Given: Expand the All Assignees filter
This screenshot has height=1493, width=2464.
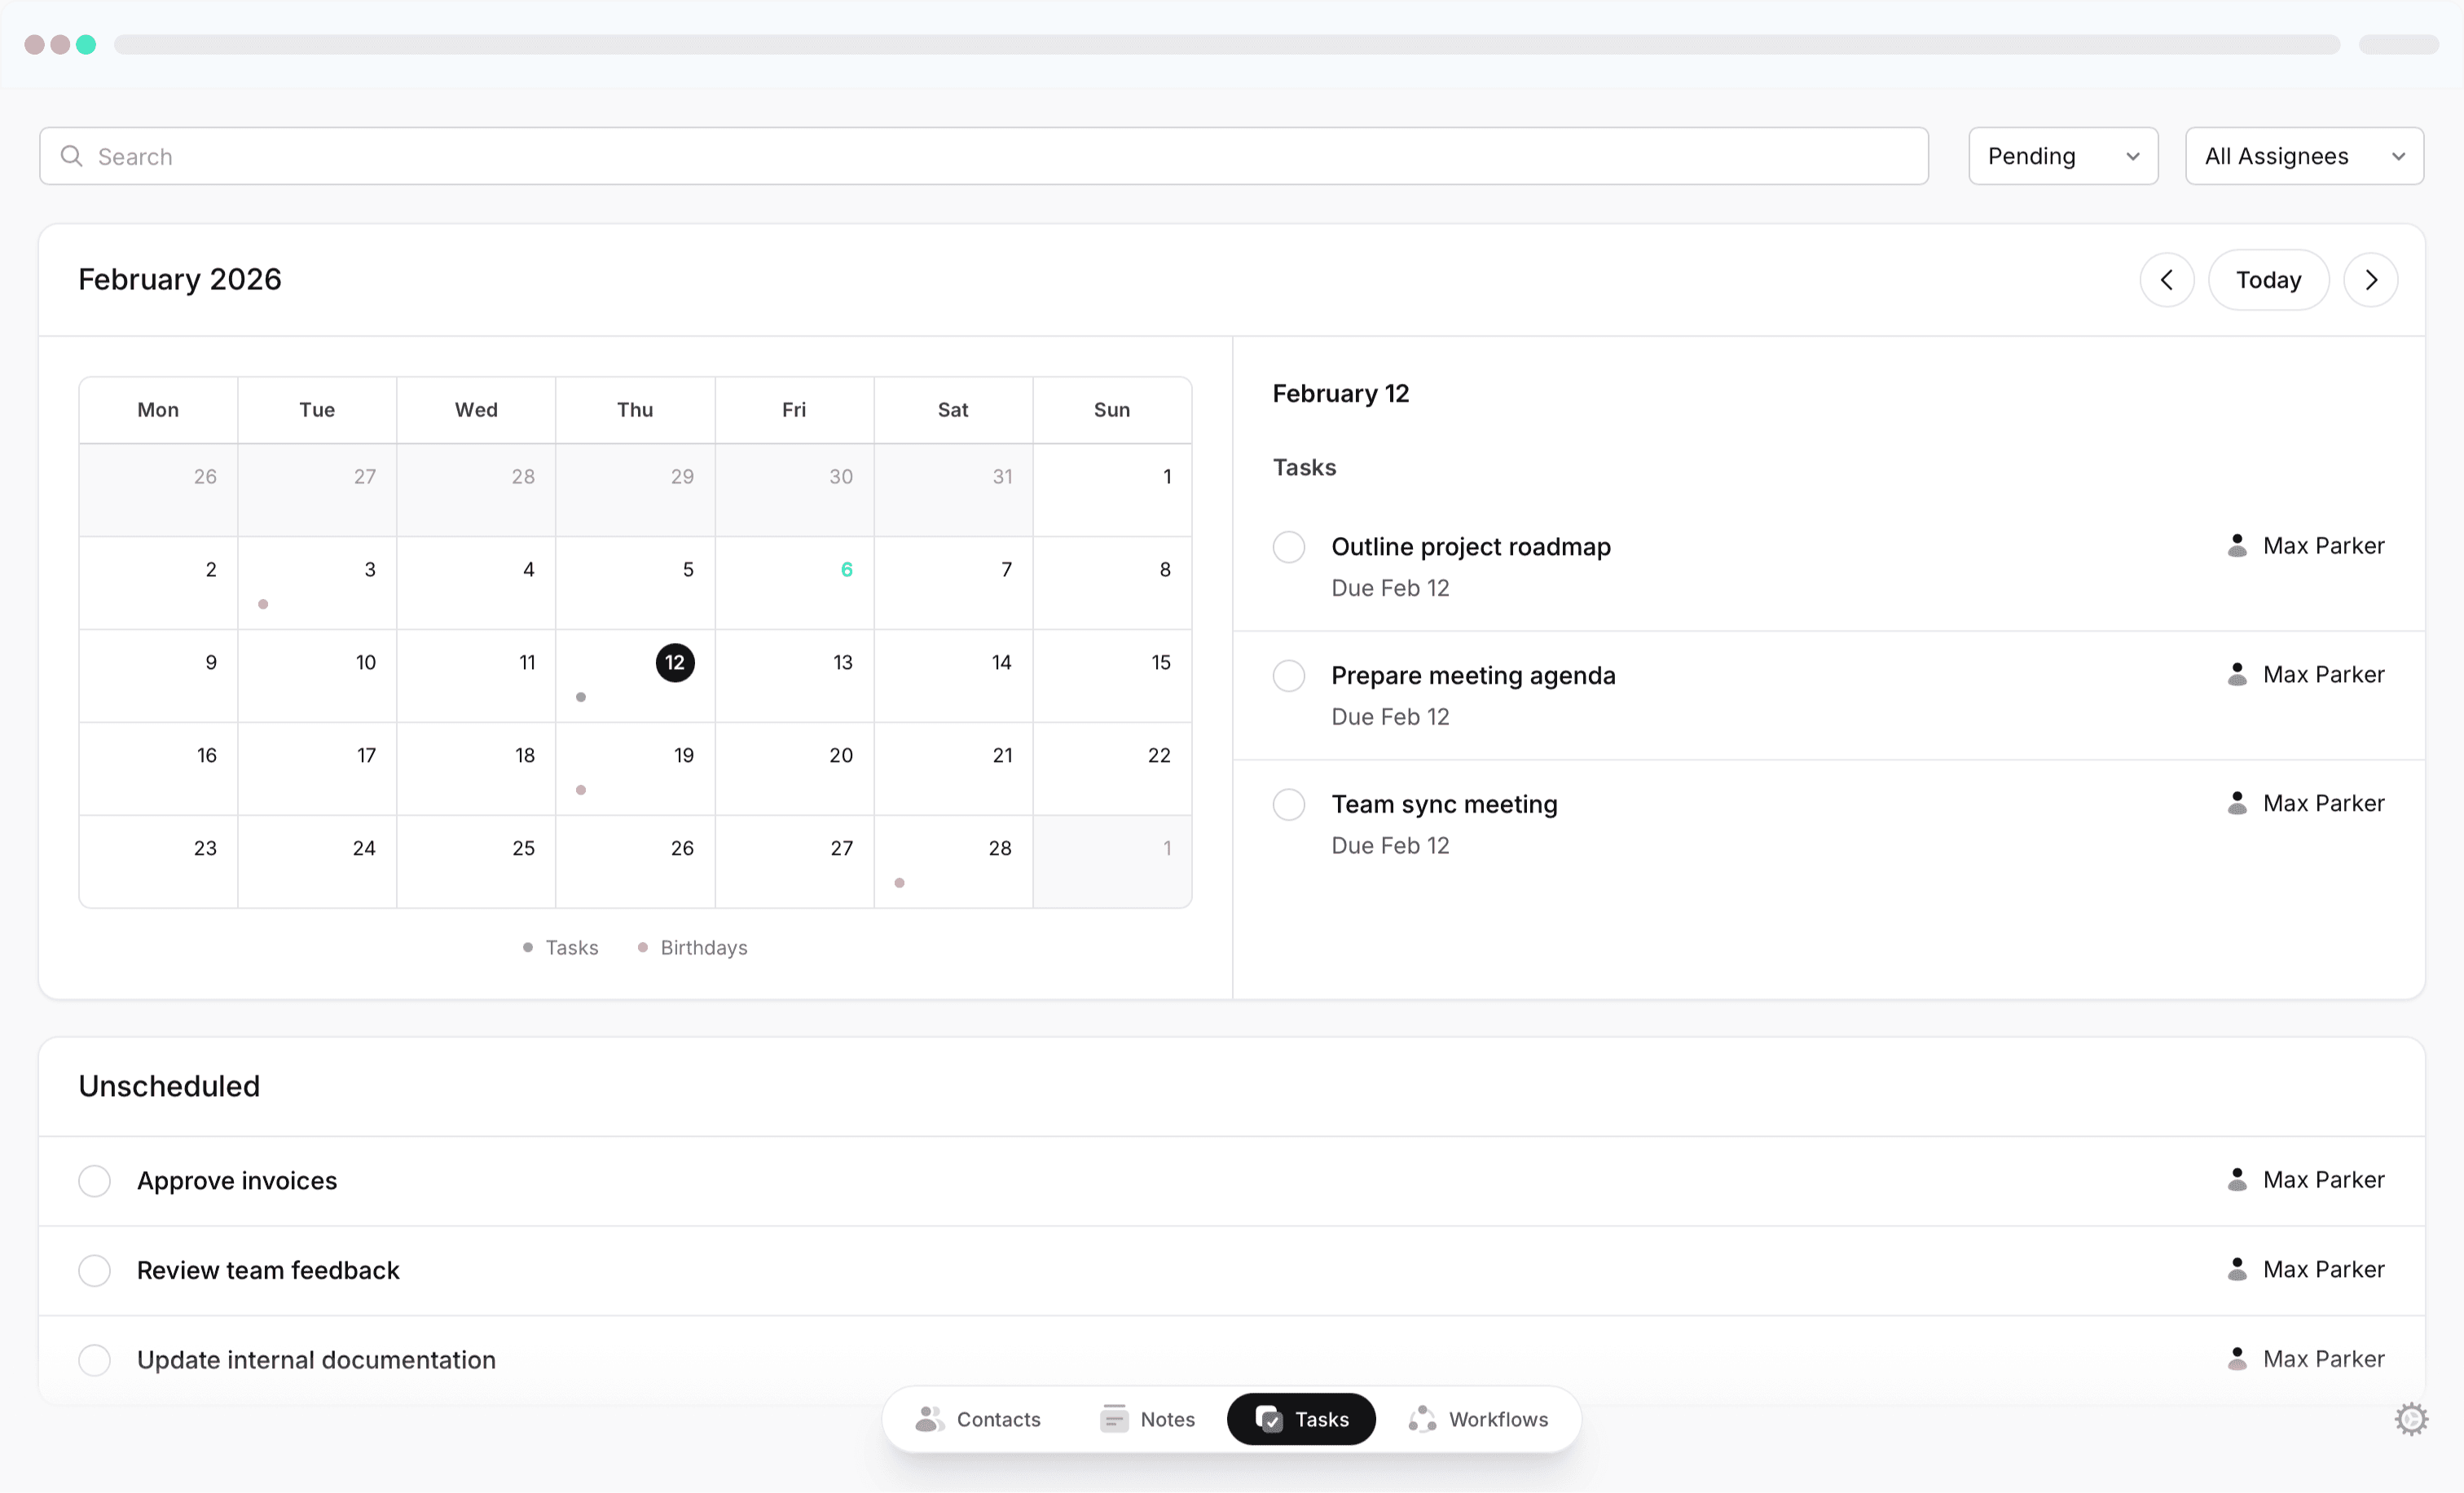Looking at the screenshot, I should 2304,156.
